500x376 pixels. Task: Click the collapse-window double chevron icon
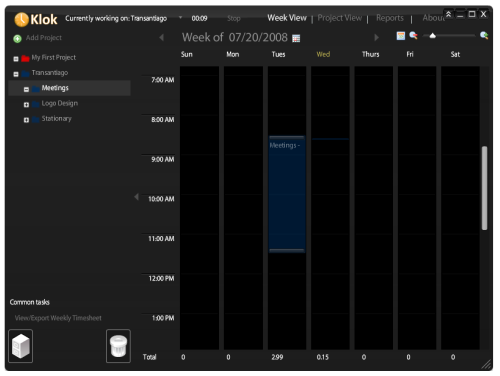(x=449, y=14)
